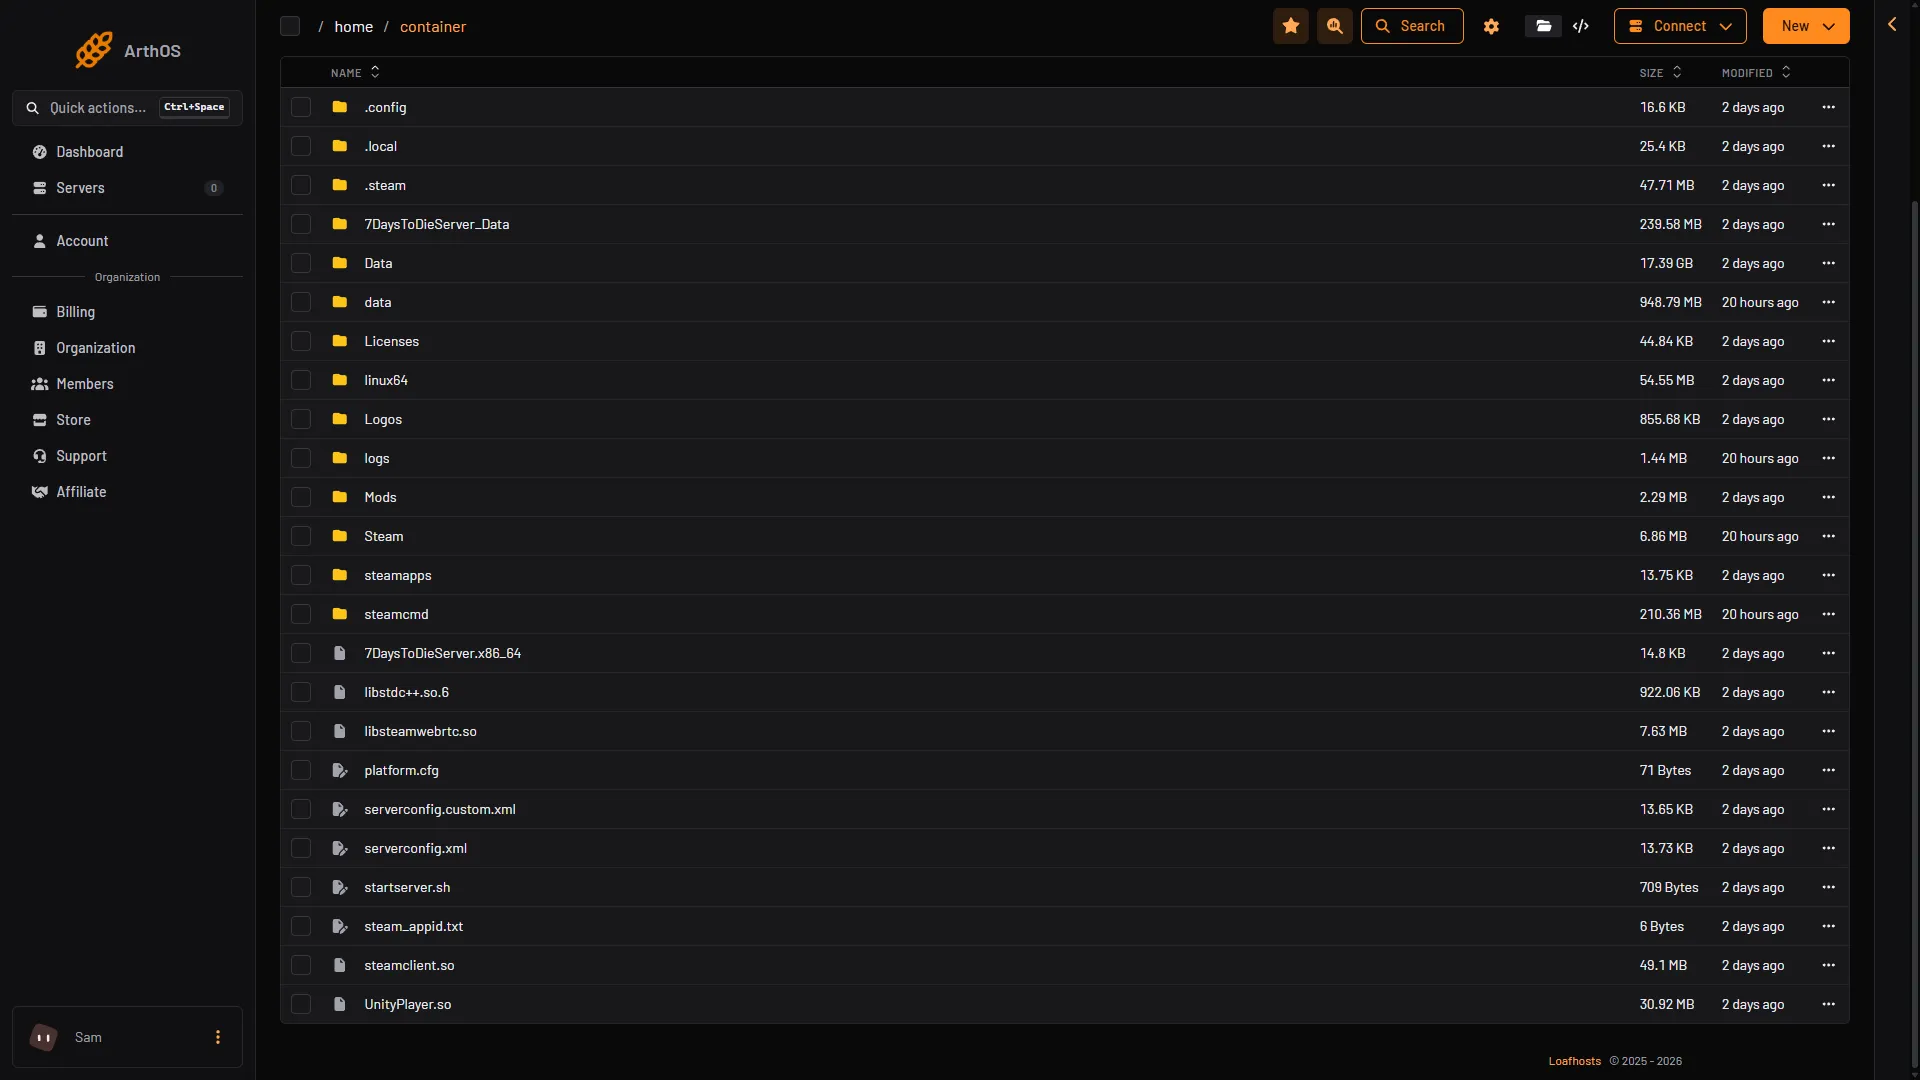Open the New dropdown button
Viewport: 1920px width, 1080px height.
coord(1806,26)
